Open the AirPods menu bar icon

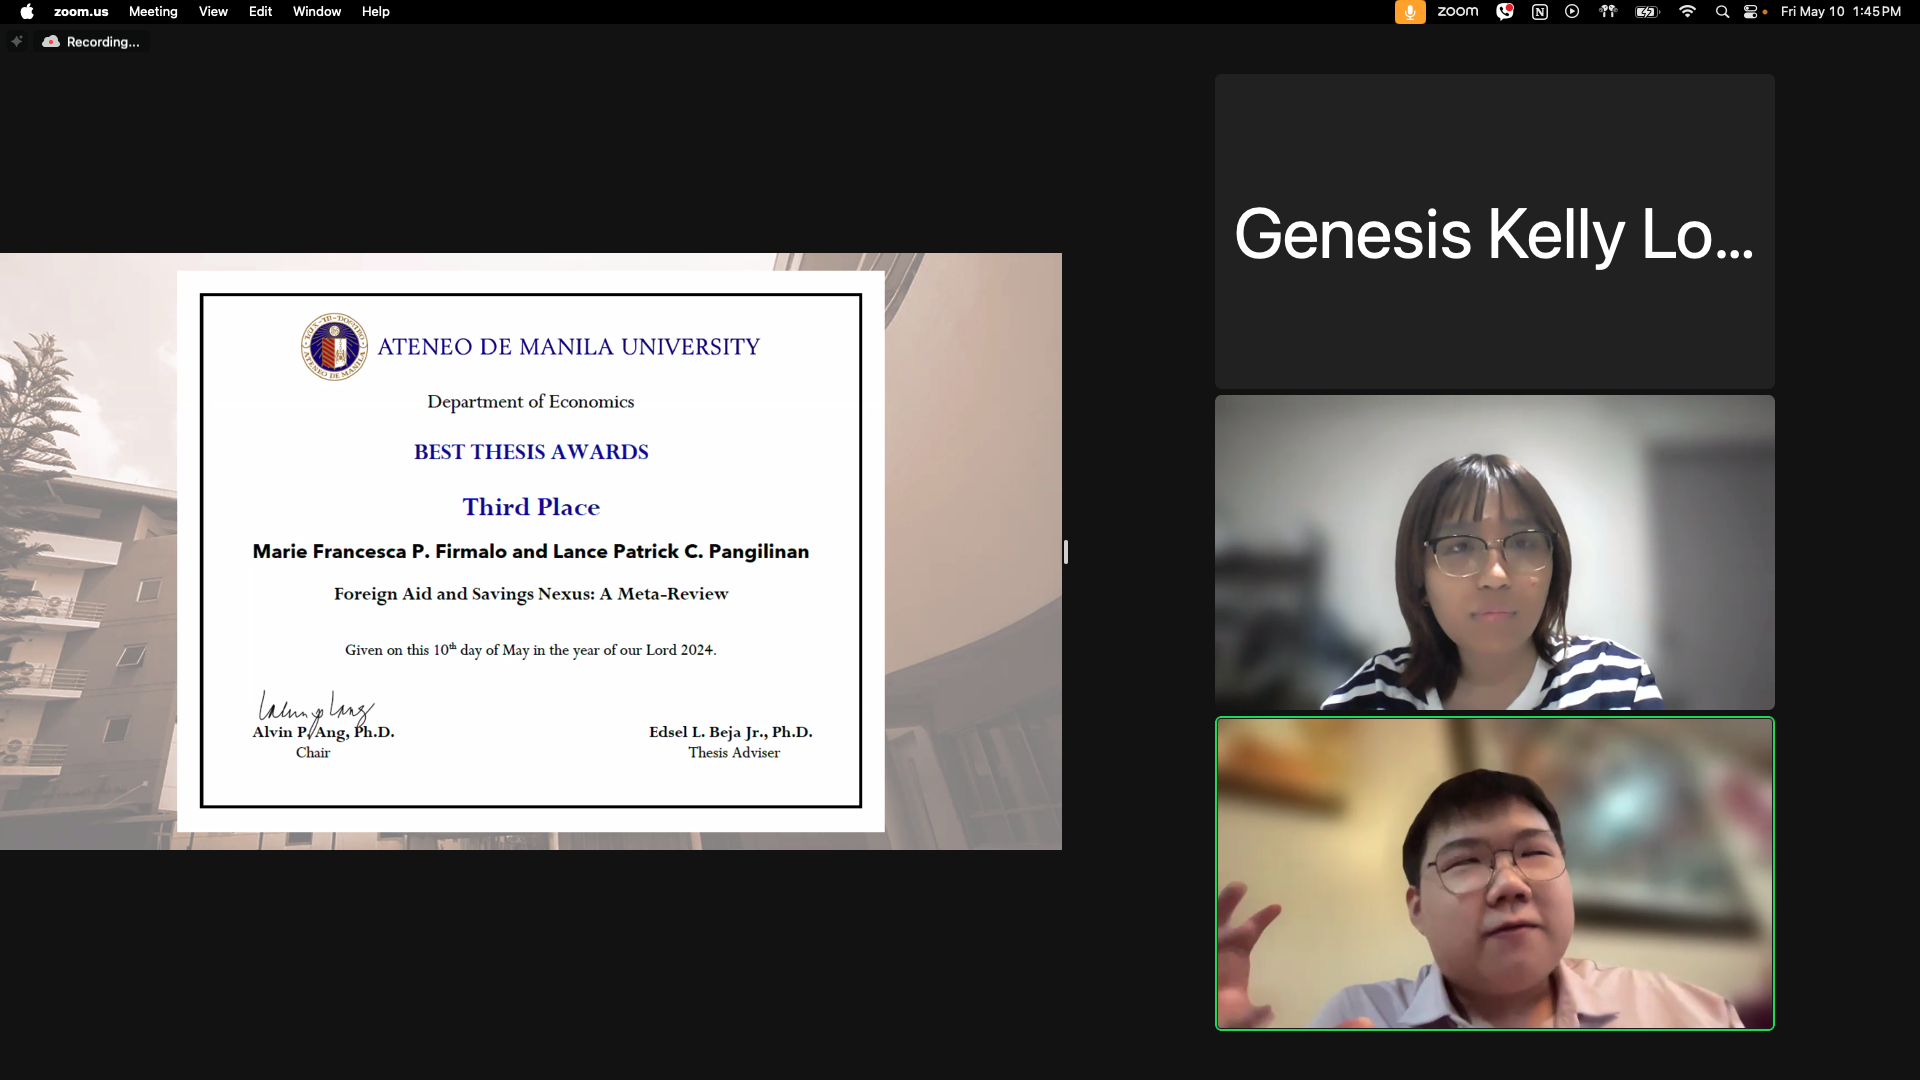[x=1608, y=12]
